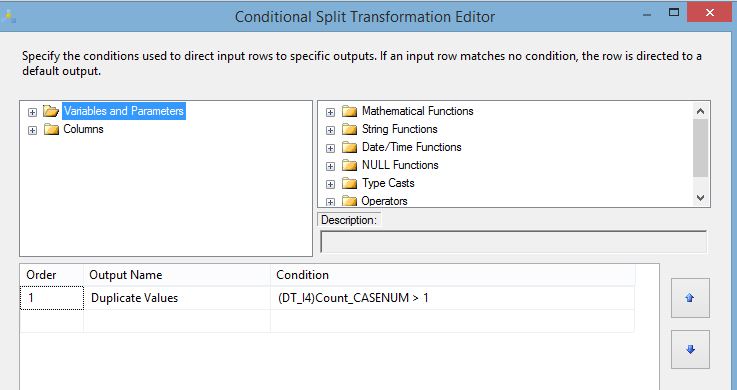Close the Conditional Split Transformation Editor
The height and width of the screenshot is (390, 737).
click(710, 13)
